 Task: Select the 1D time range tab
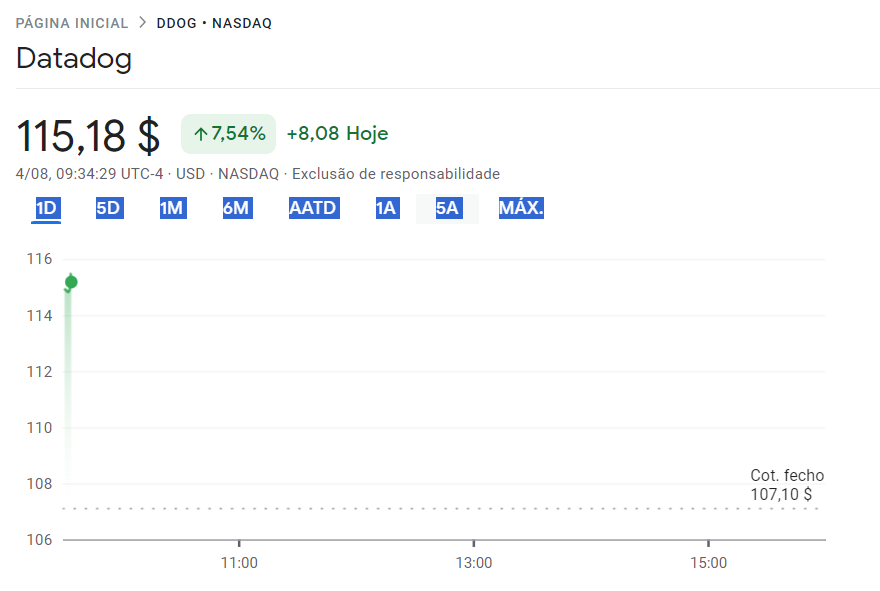point(46,208)
